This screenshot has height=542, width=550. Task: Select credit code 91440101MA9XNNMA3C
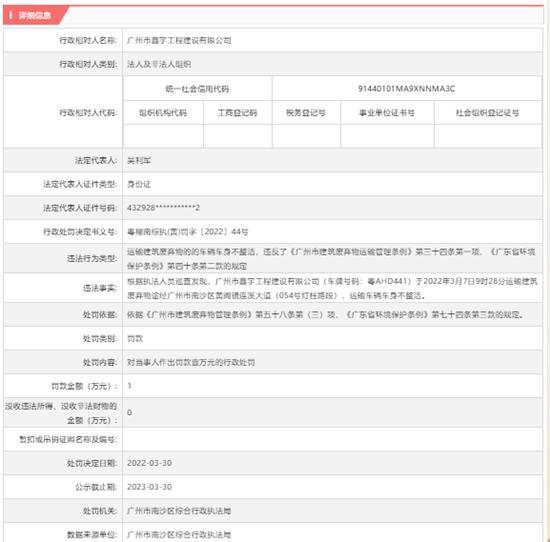click(x=406, y=89)
